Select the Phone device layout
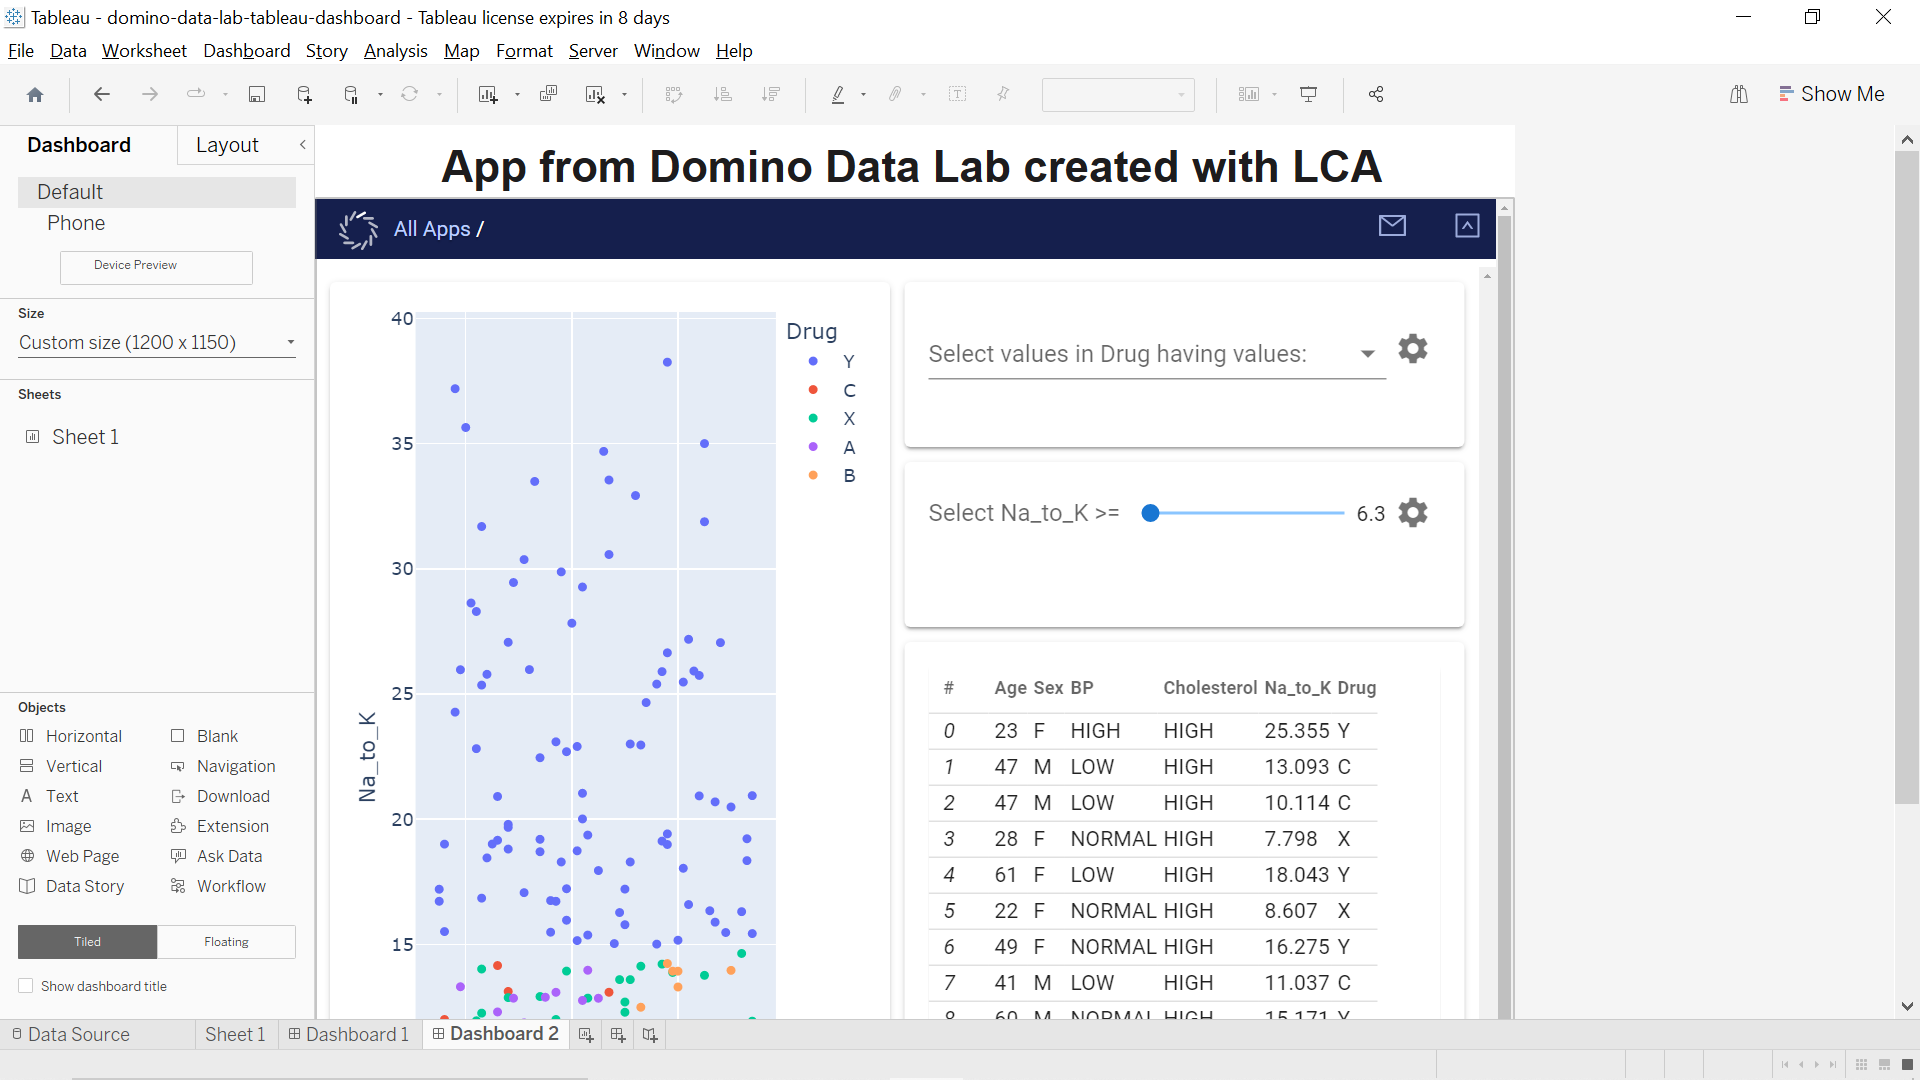Screen dimensions: 1920x1080 (76, 223)
